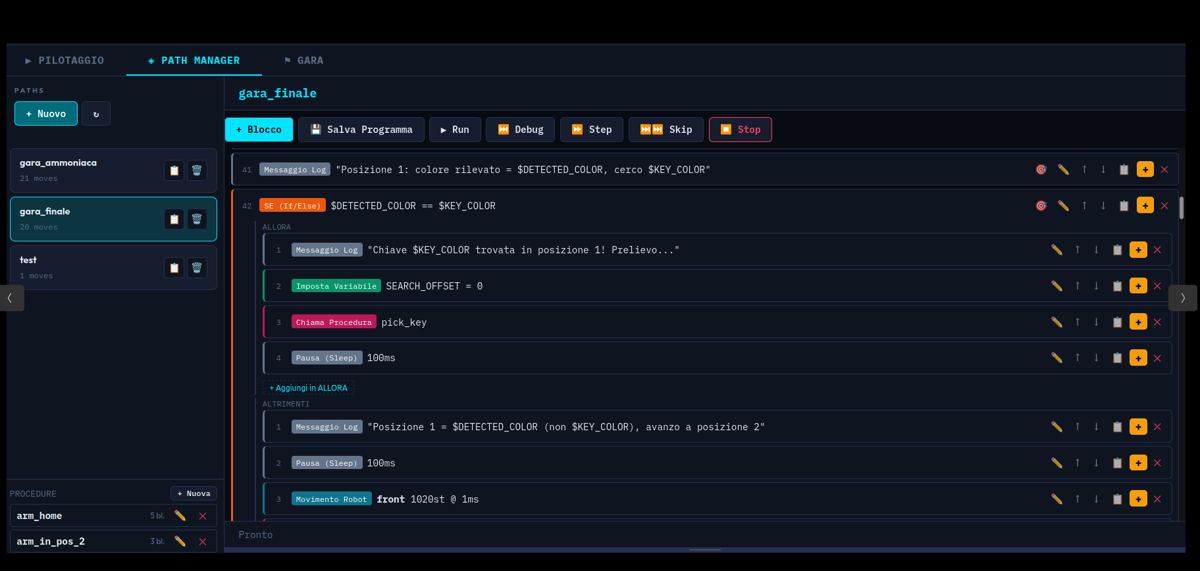Copy the "SEARCH_OFFSET = 0" variable block
1200x571 pixels.
[x=1117, y=286]
